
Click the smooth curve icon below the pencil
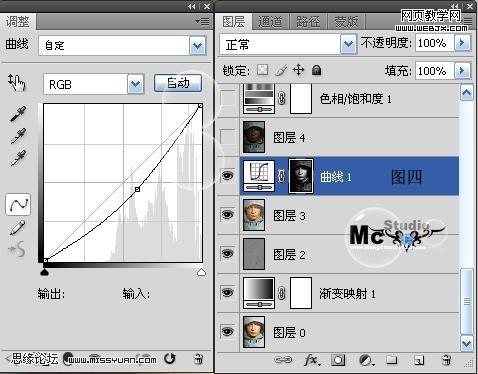(17, 250)
